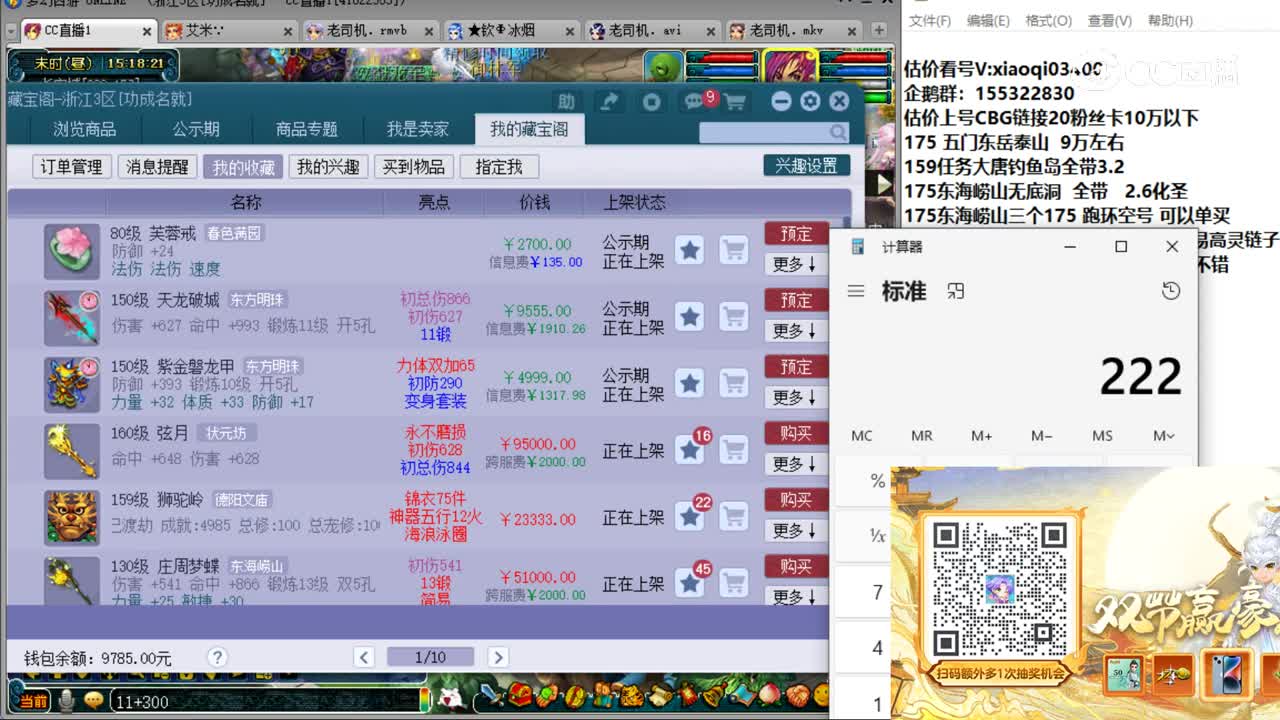Click 预定 button for 天龙破城
The height and width of the screenshot is (720, 1280).
point(796,300)
